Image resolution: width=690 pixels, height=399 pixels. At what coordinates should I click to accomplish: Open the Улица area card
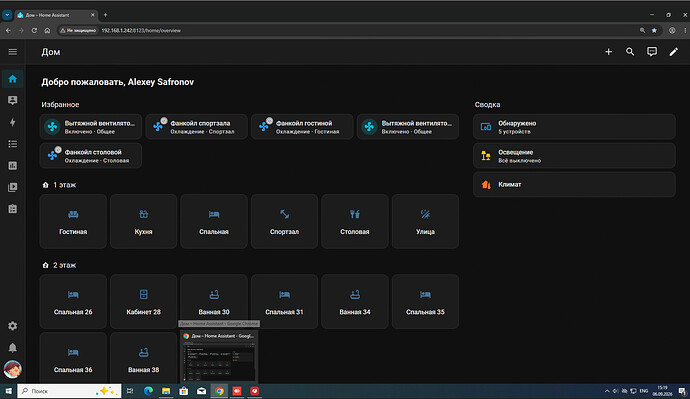425,221
